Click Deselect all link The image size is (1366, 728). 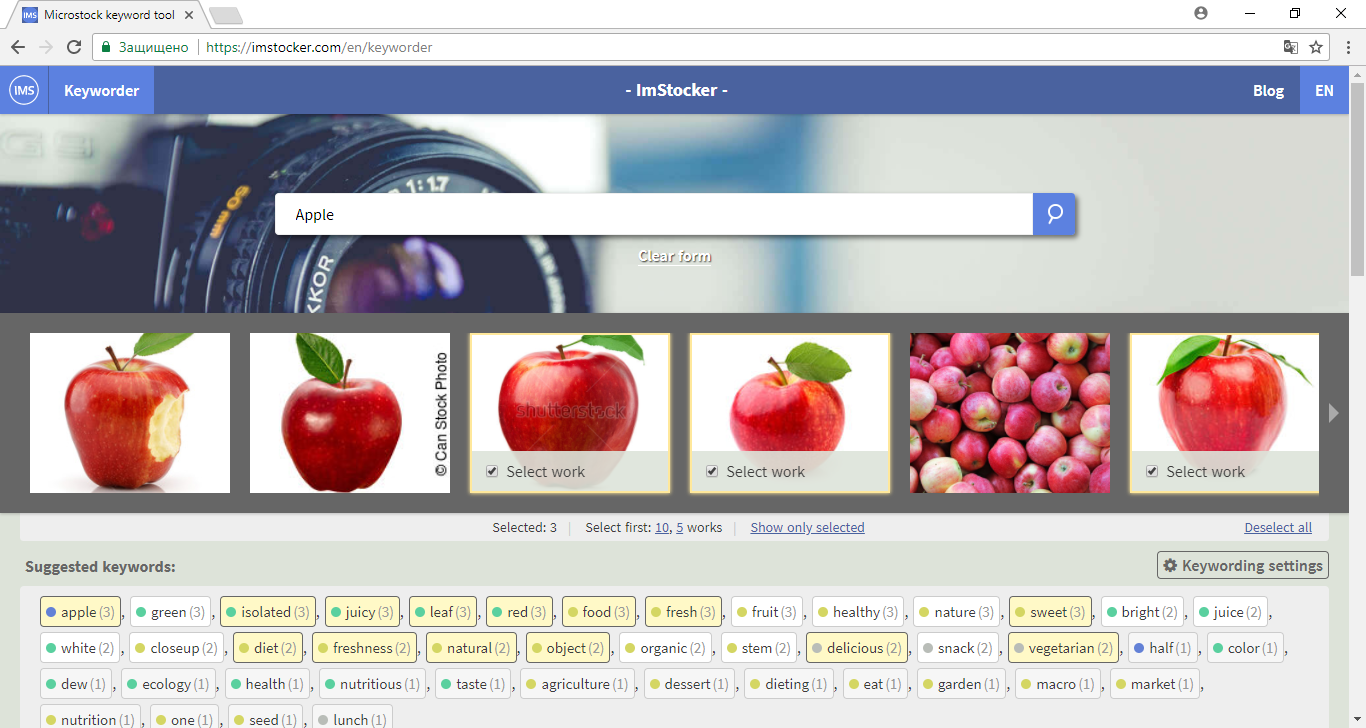tap(1278, 527)
